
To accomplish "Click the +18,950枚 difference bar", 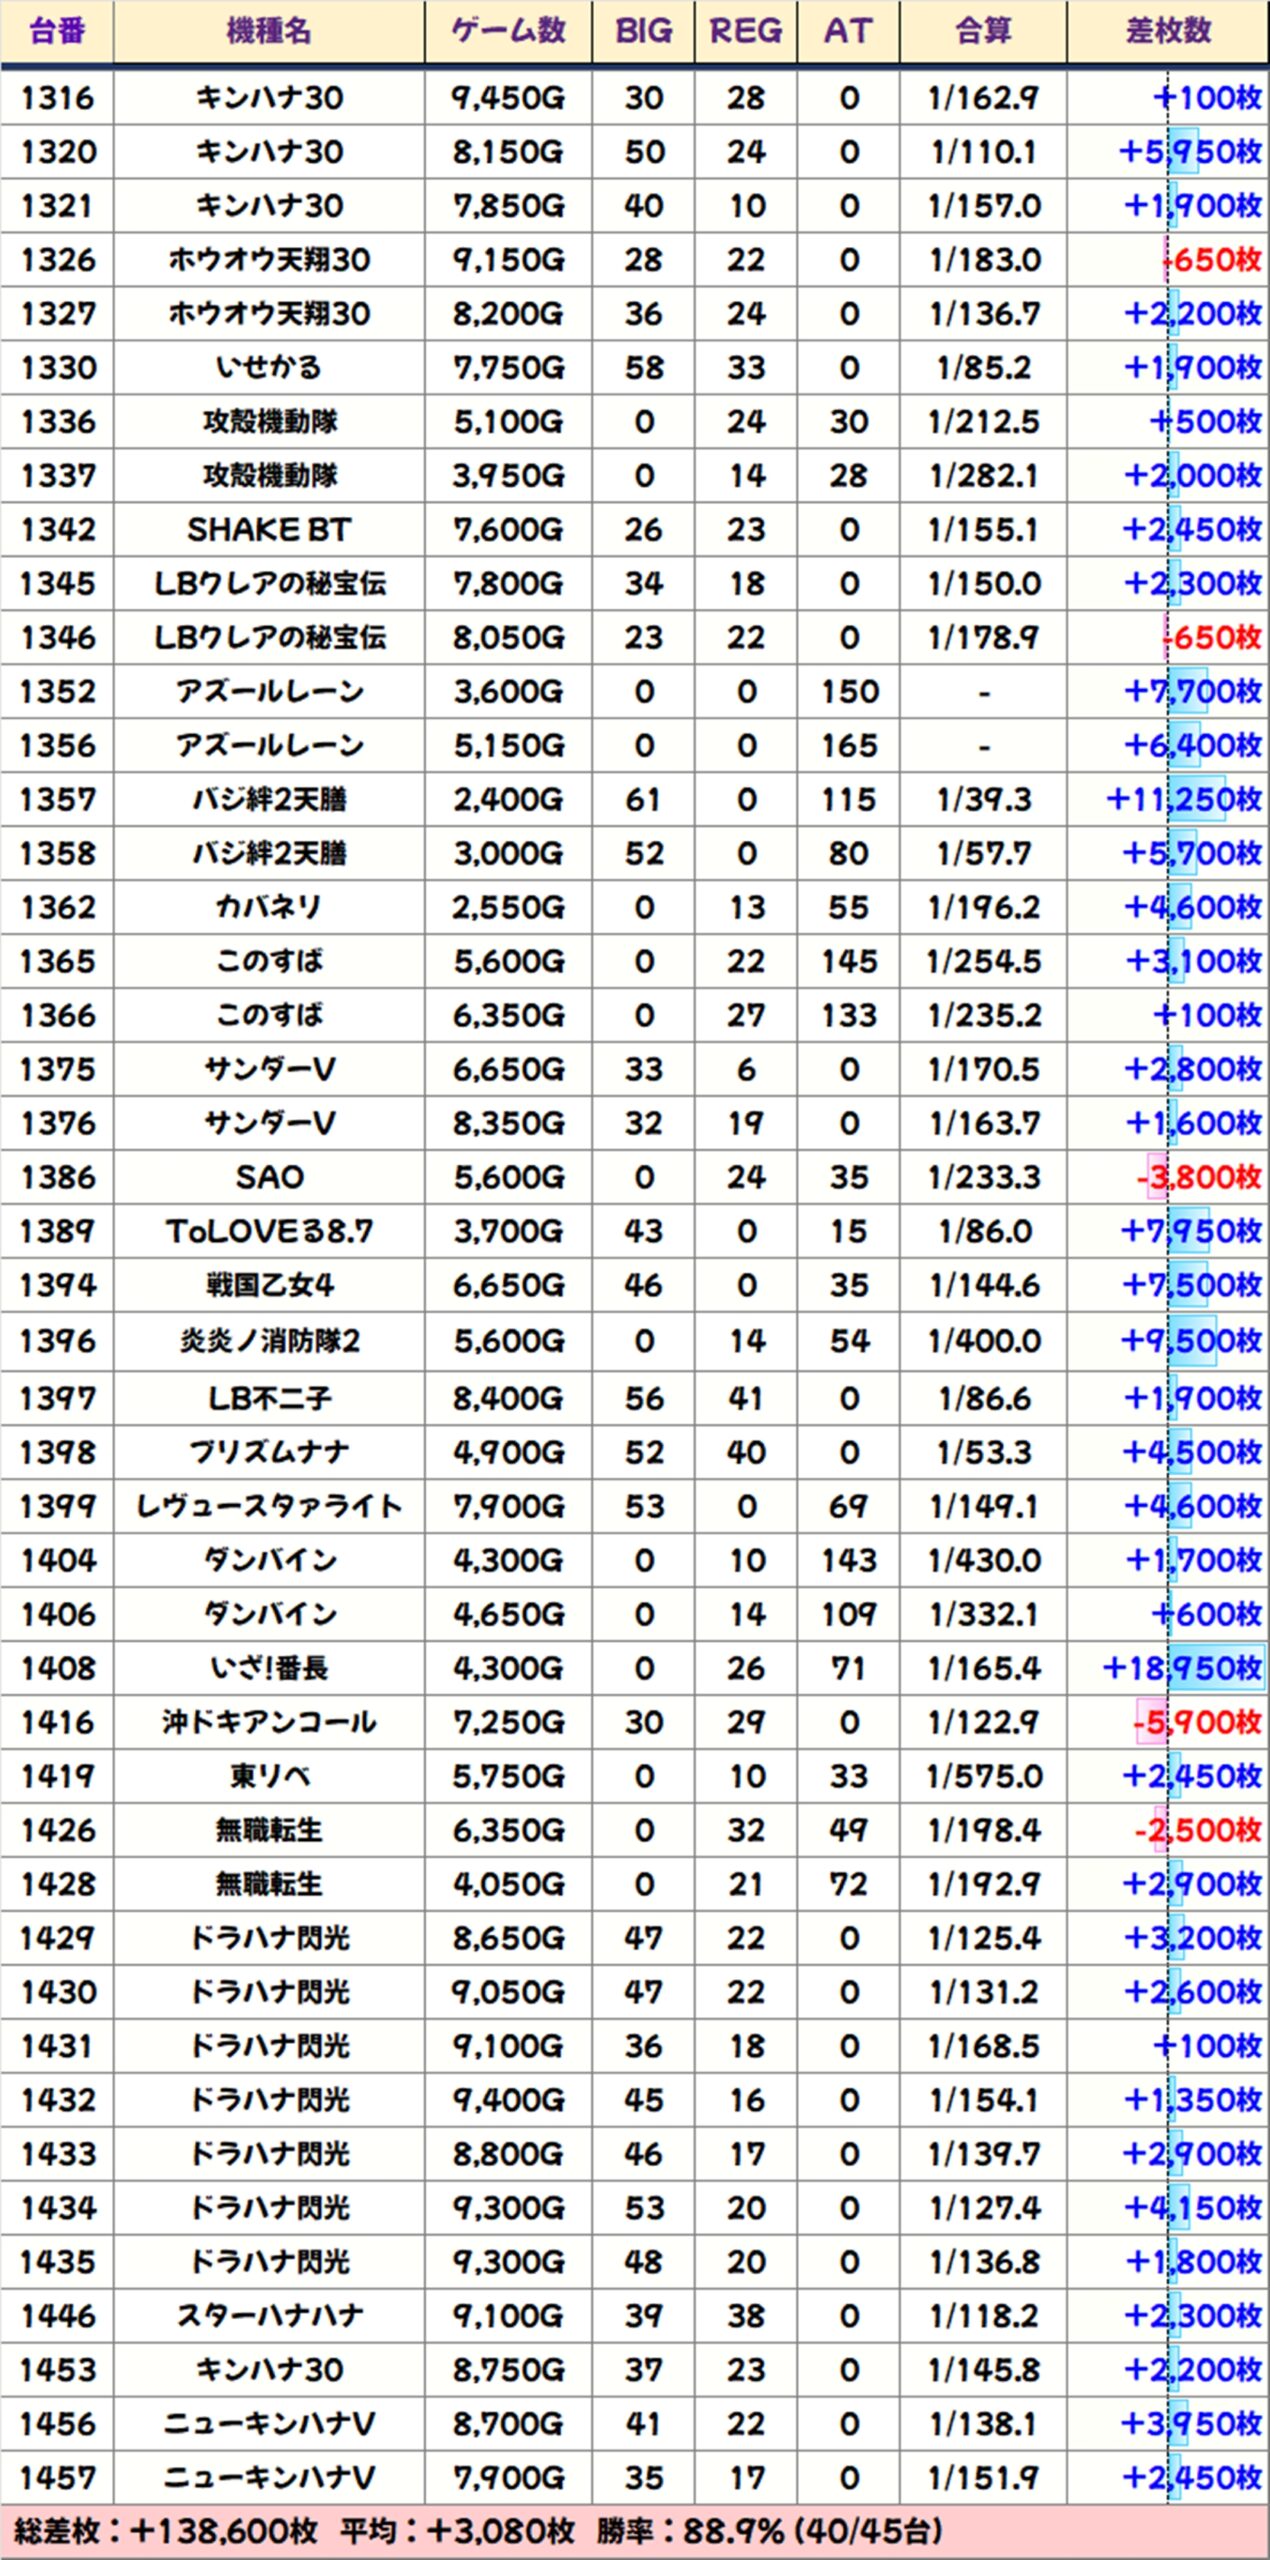I will pos(1182,1668).
